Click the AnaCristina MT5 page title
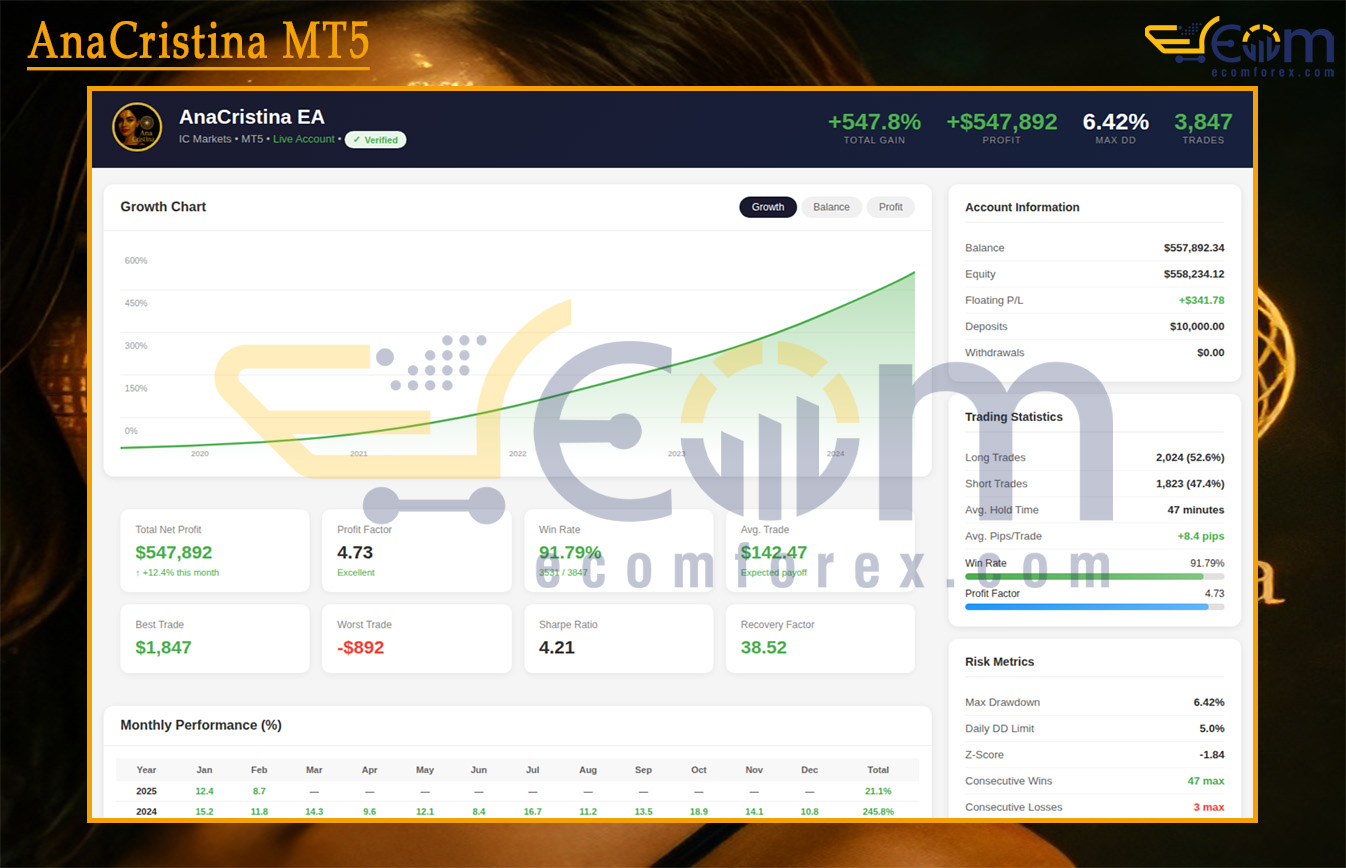1346x868 pixels. click(x=198, y=43)
